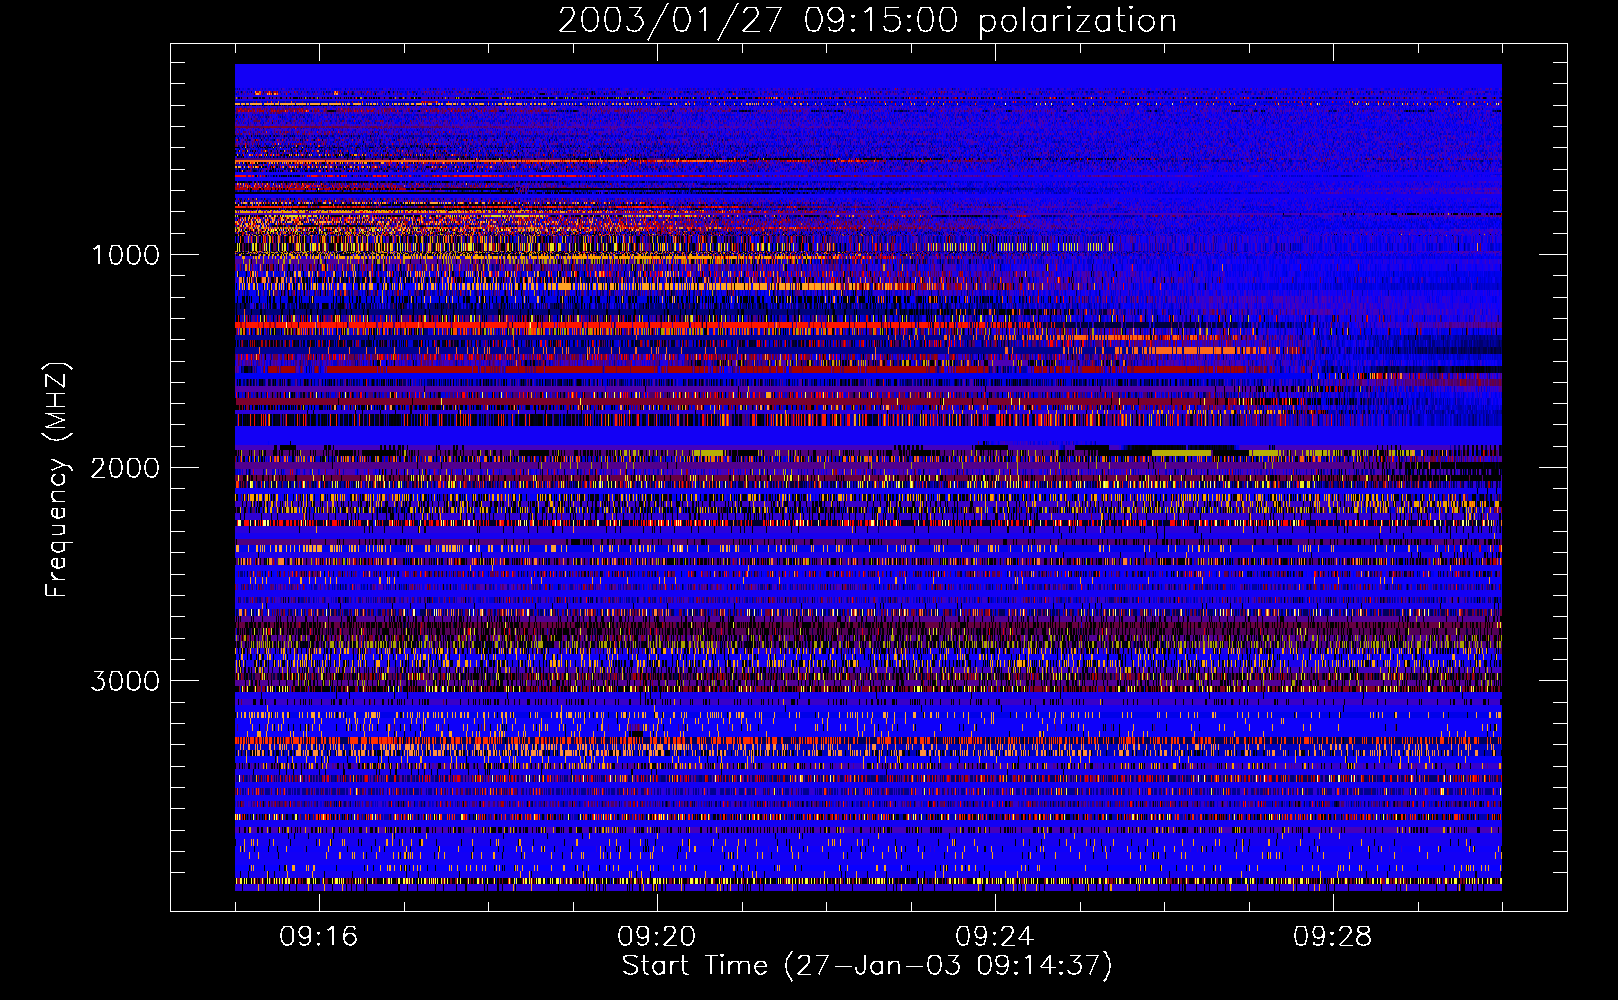Select the 3000 frequency axis label
The image size is (1618, 1000).
pyautogui.click(x=125, y=681)
